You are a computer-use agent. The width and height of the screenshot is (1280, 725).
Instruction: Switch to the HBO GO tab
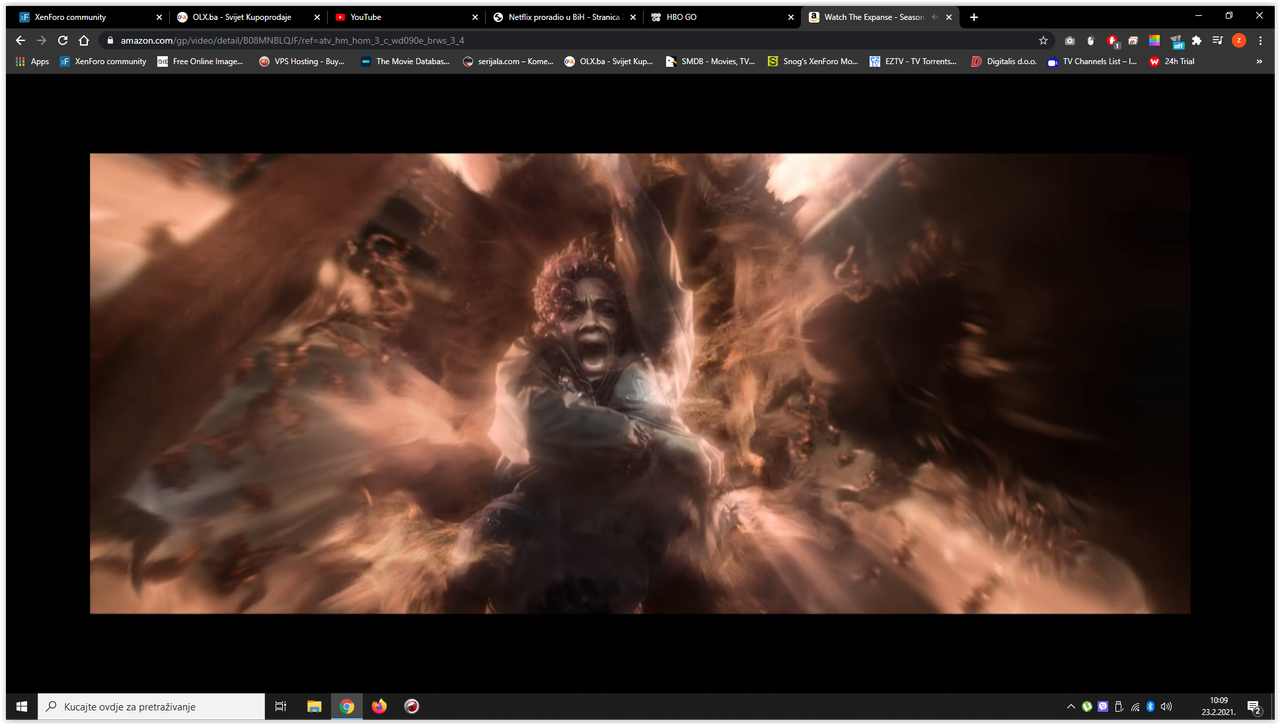[722, 17]
